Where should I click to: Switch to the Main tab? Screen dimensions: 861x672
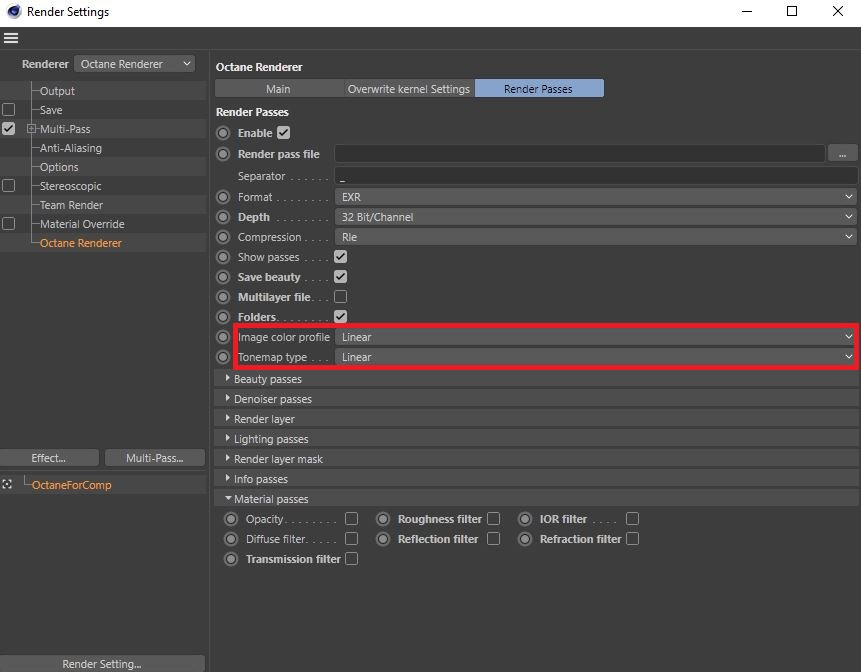click(278, 89)
